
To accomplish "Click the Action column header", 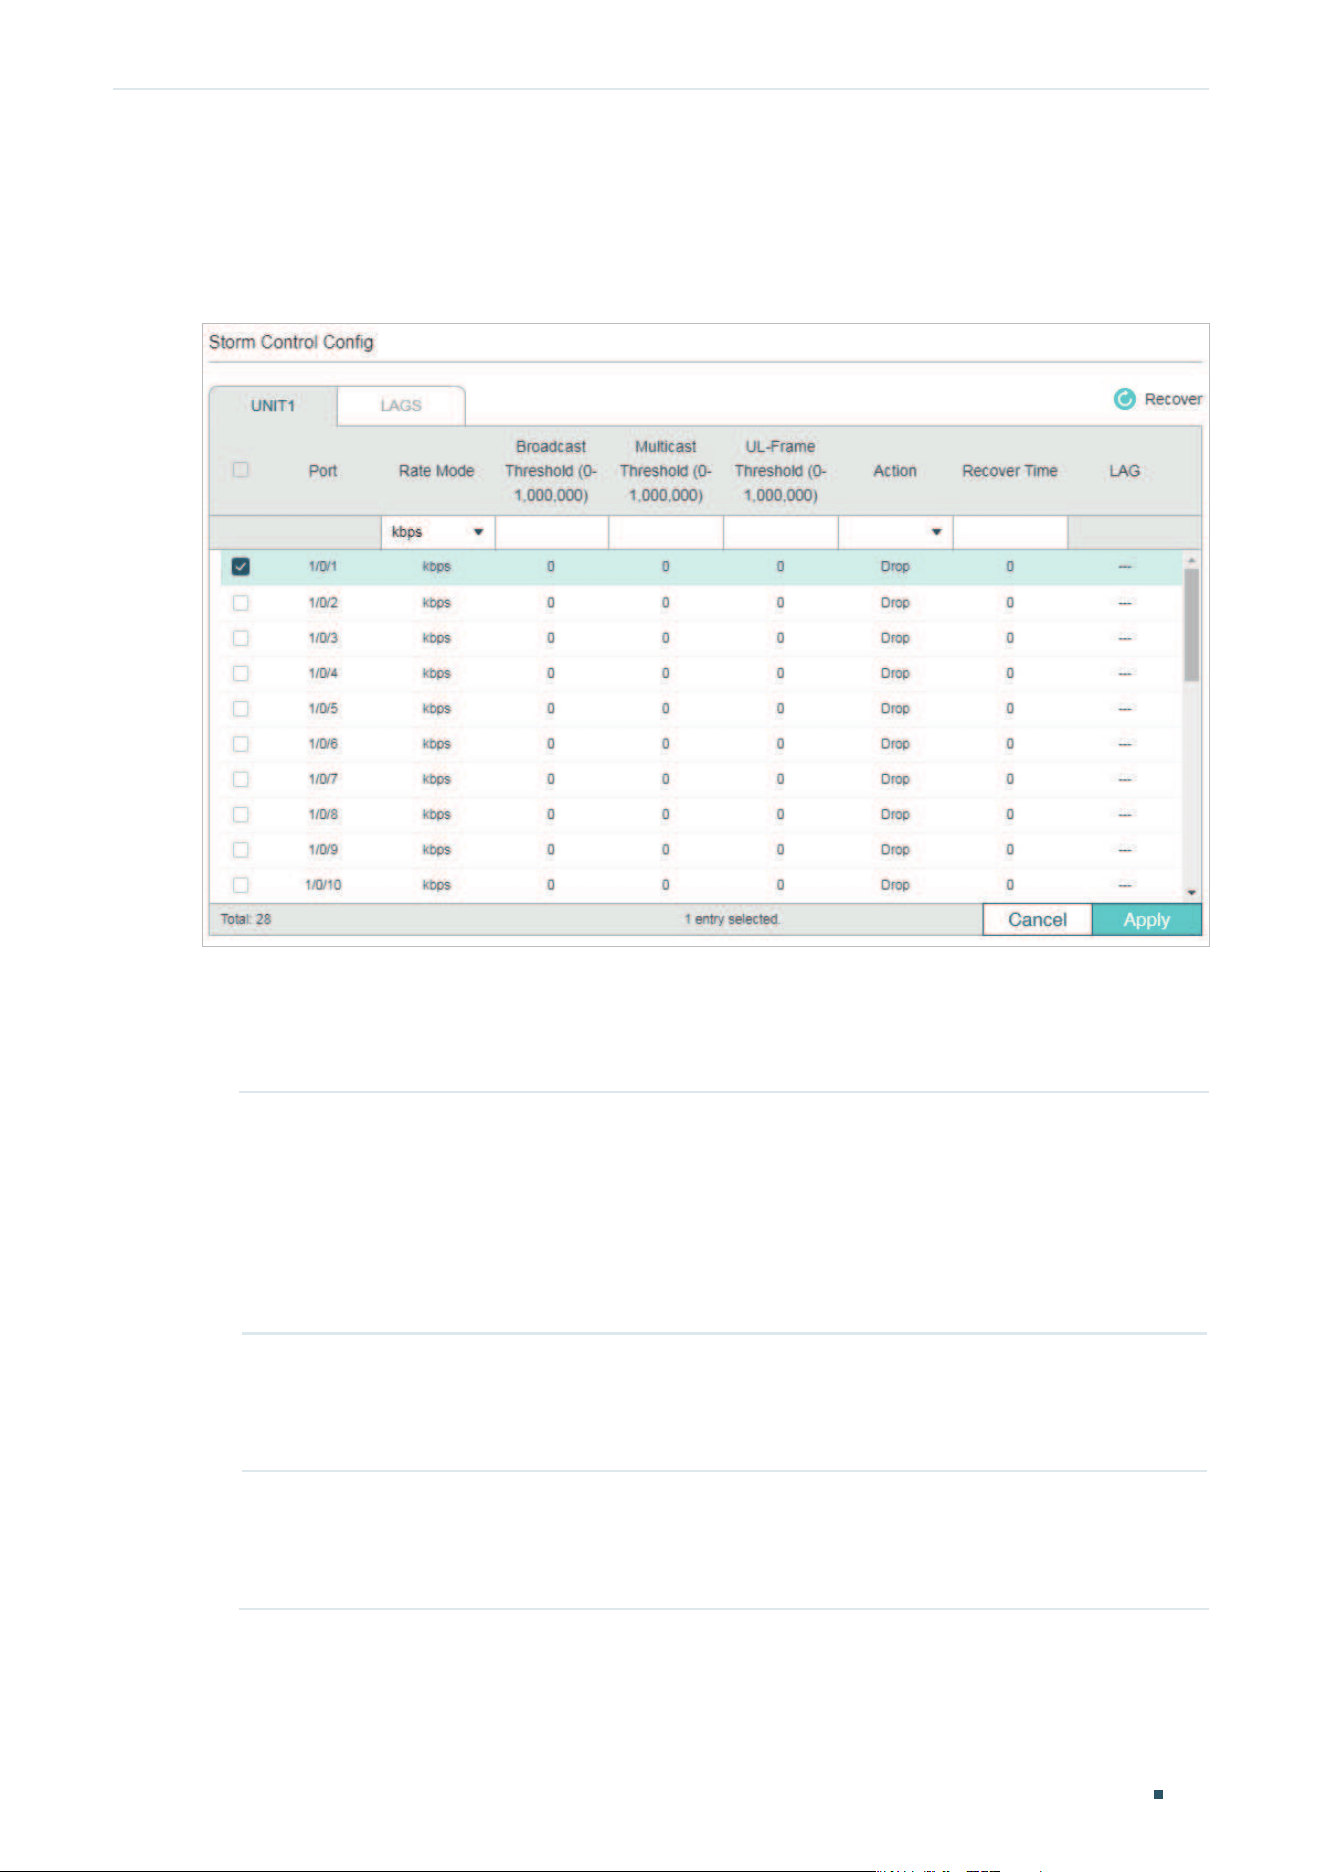I will tap(895, 471).
